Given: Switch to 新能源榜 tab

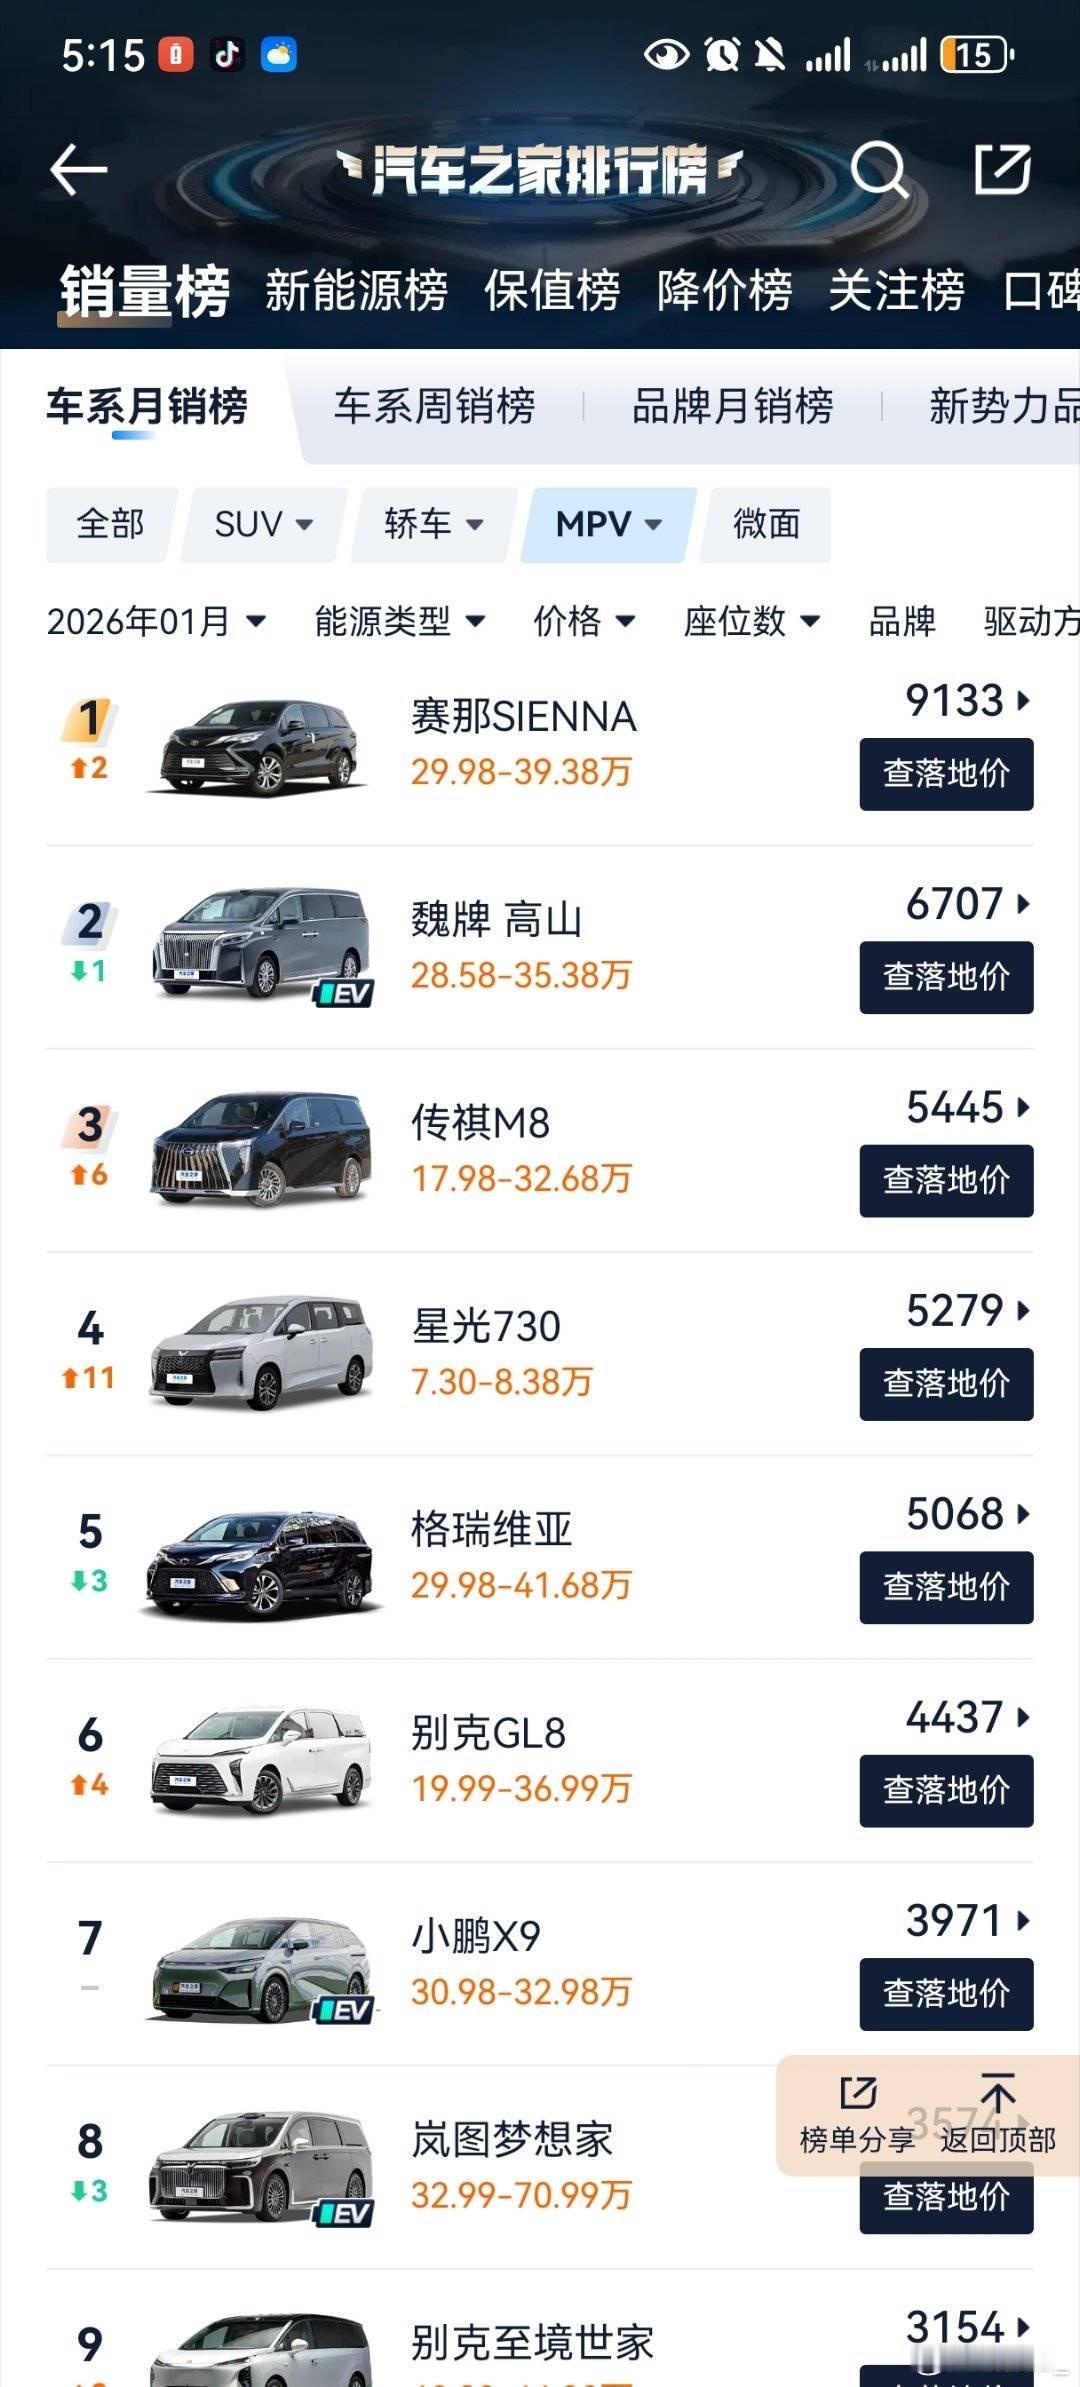Looking at the screenshot, I should pyautogui.click(x=356, y=291).
